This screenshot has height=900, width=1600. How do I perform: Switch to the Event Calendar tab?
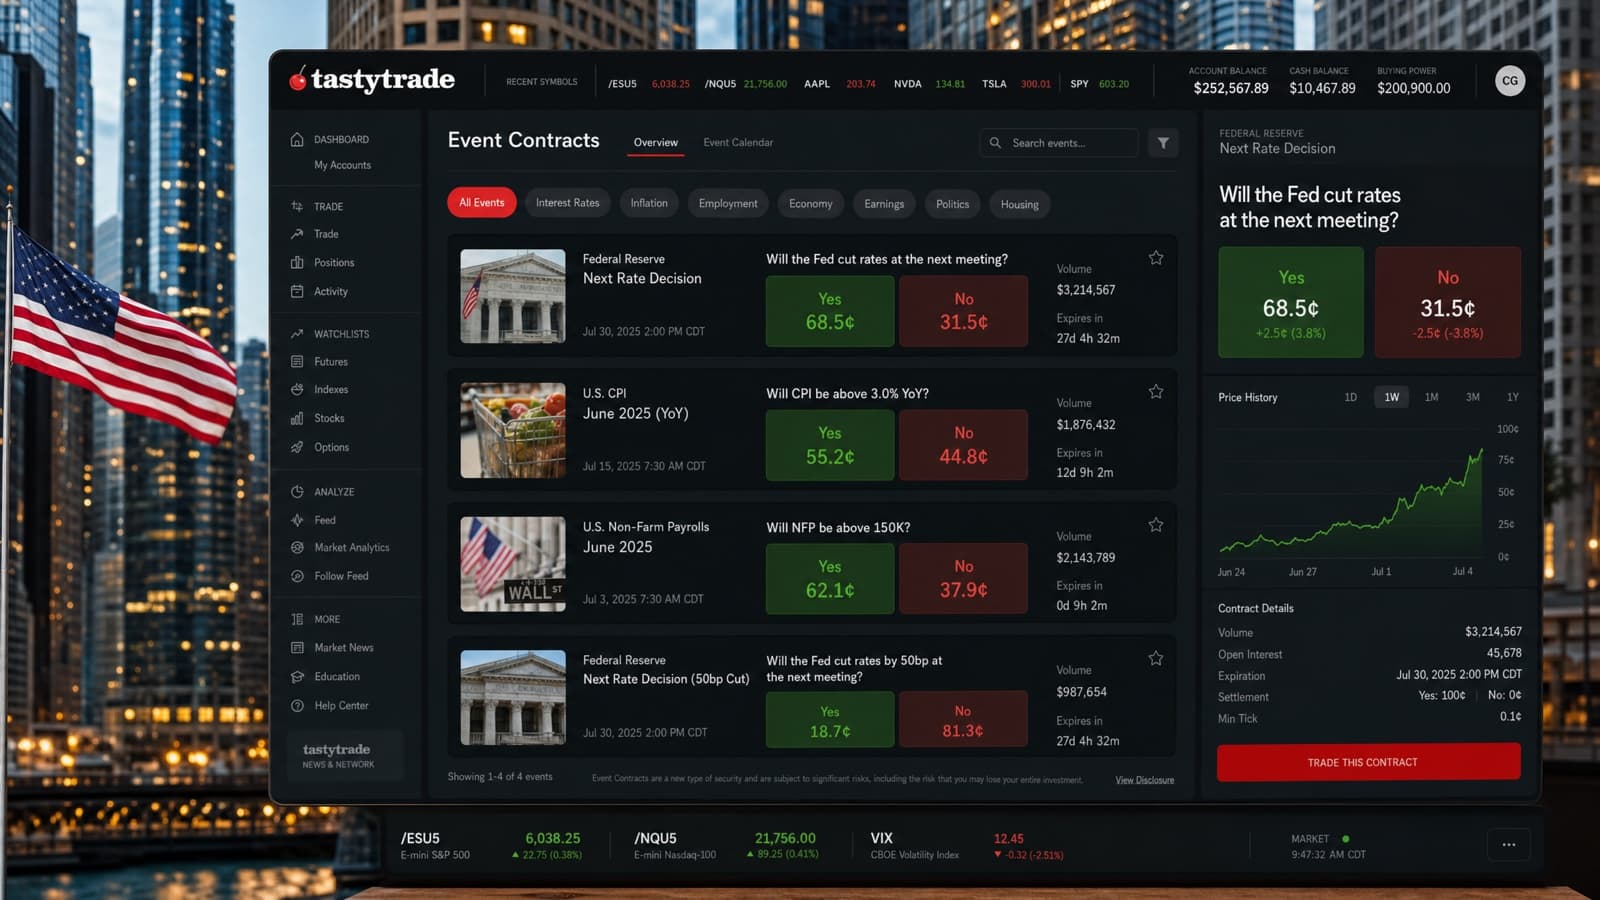738,143
